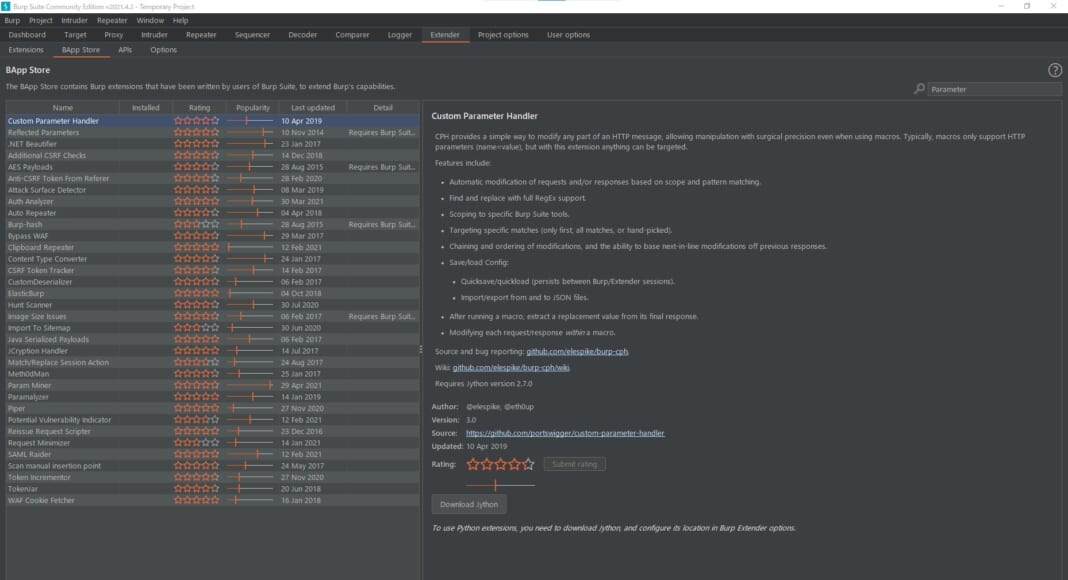Open the Intruder menu in menu bar
The height and width of the screenshot is (580, 1068).
75,20
